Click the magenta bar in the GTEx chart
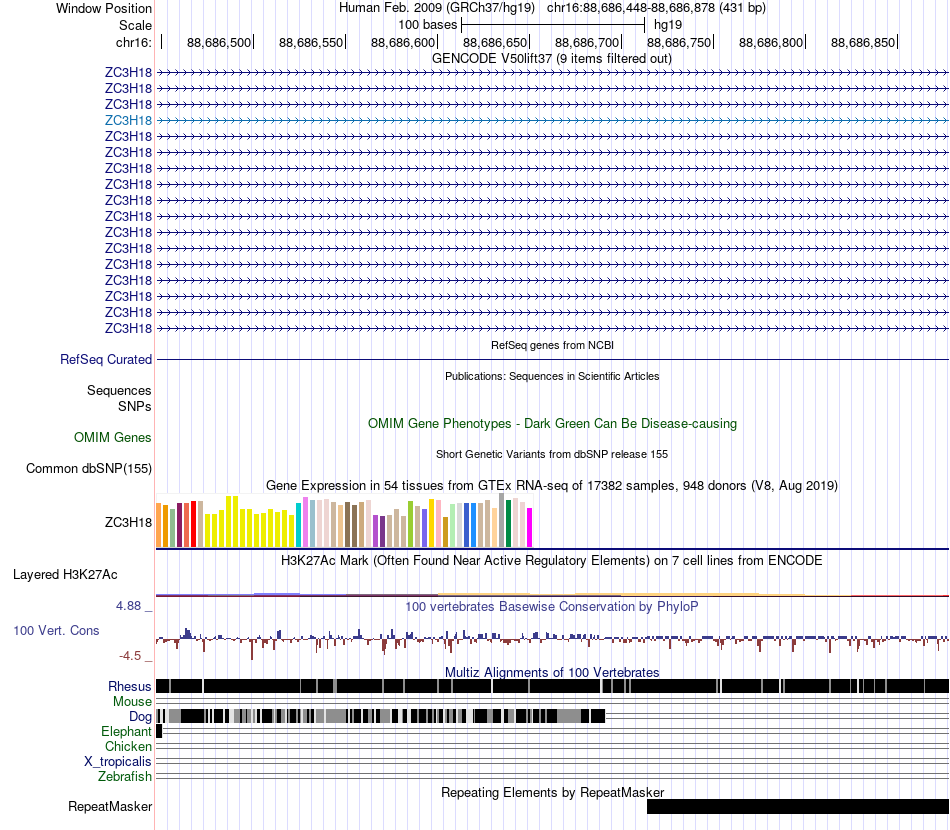Viewport: 950px width, 830px height. click(530, 527)
